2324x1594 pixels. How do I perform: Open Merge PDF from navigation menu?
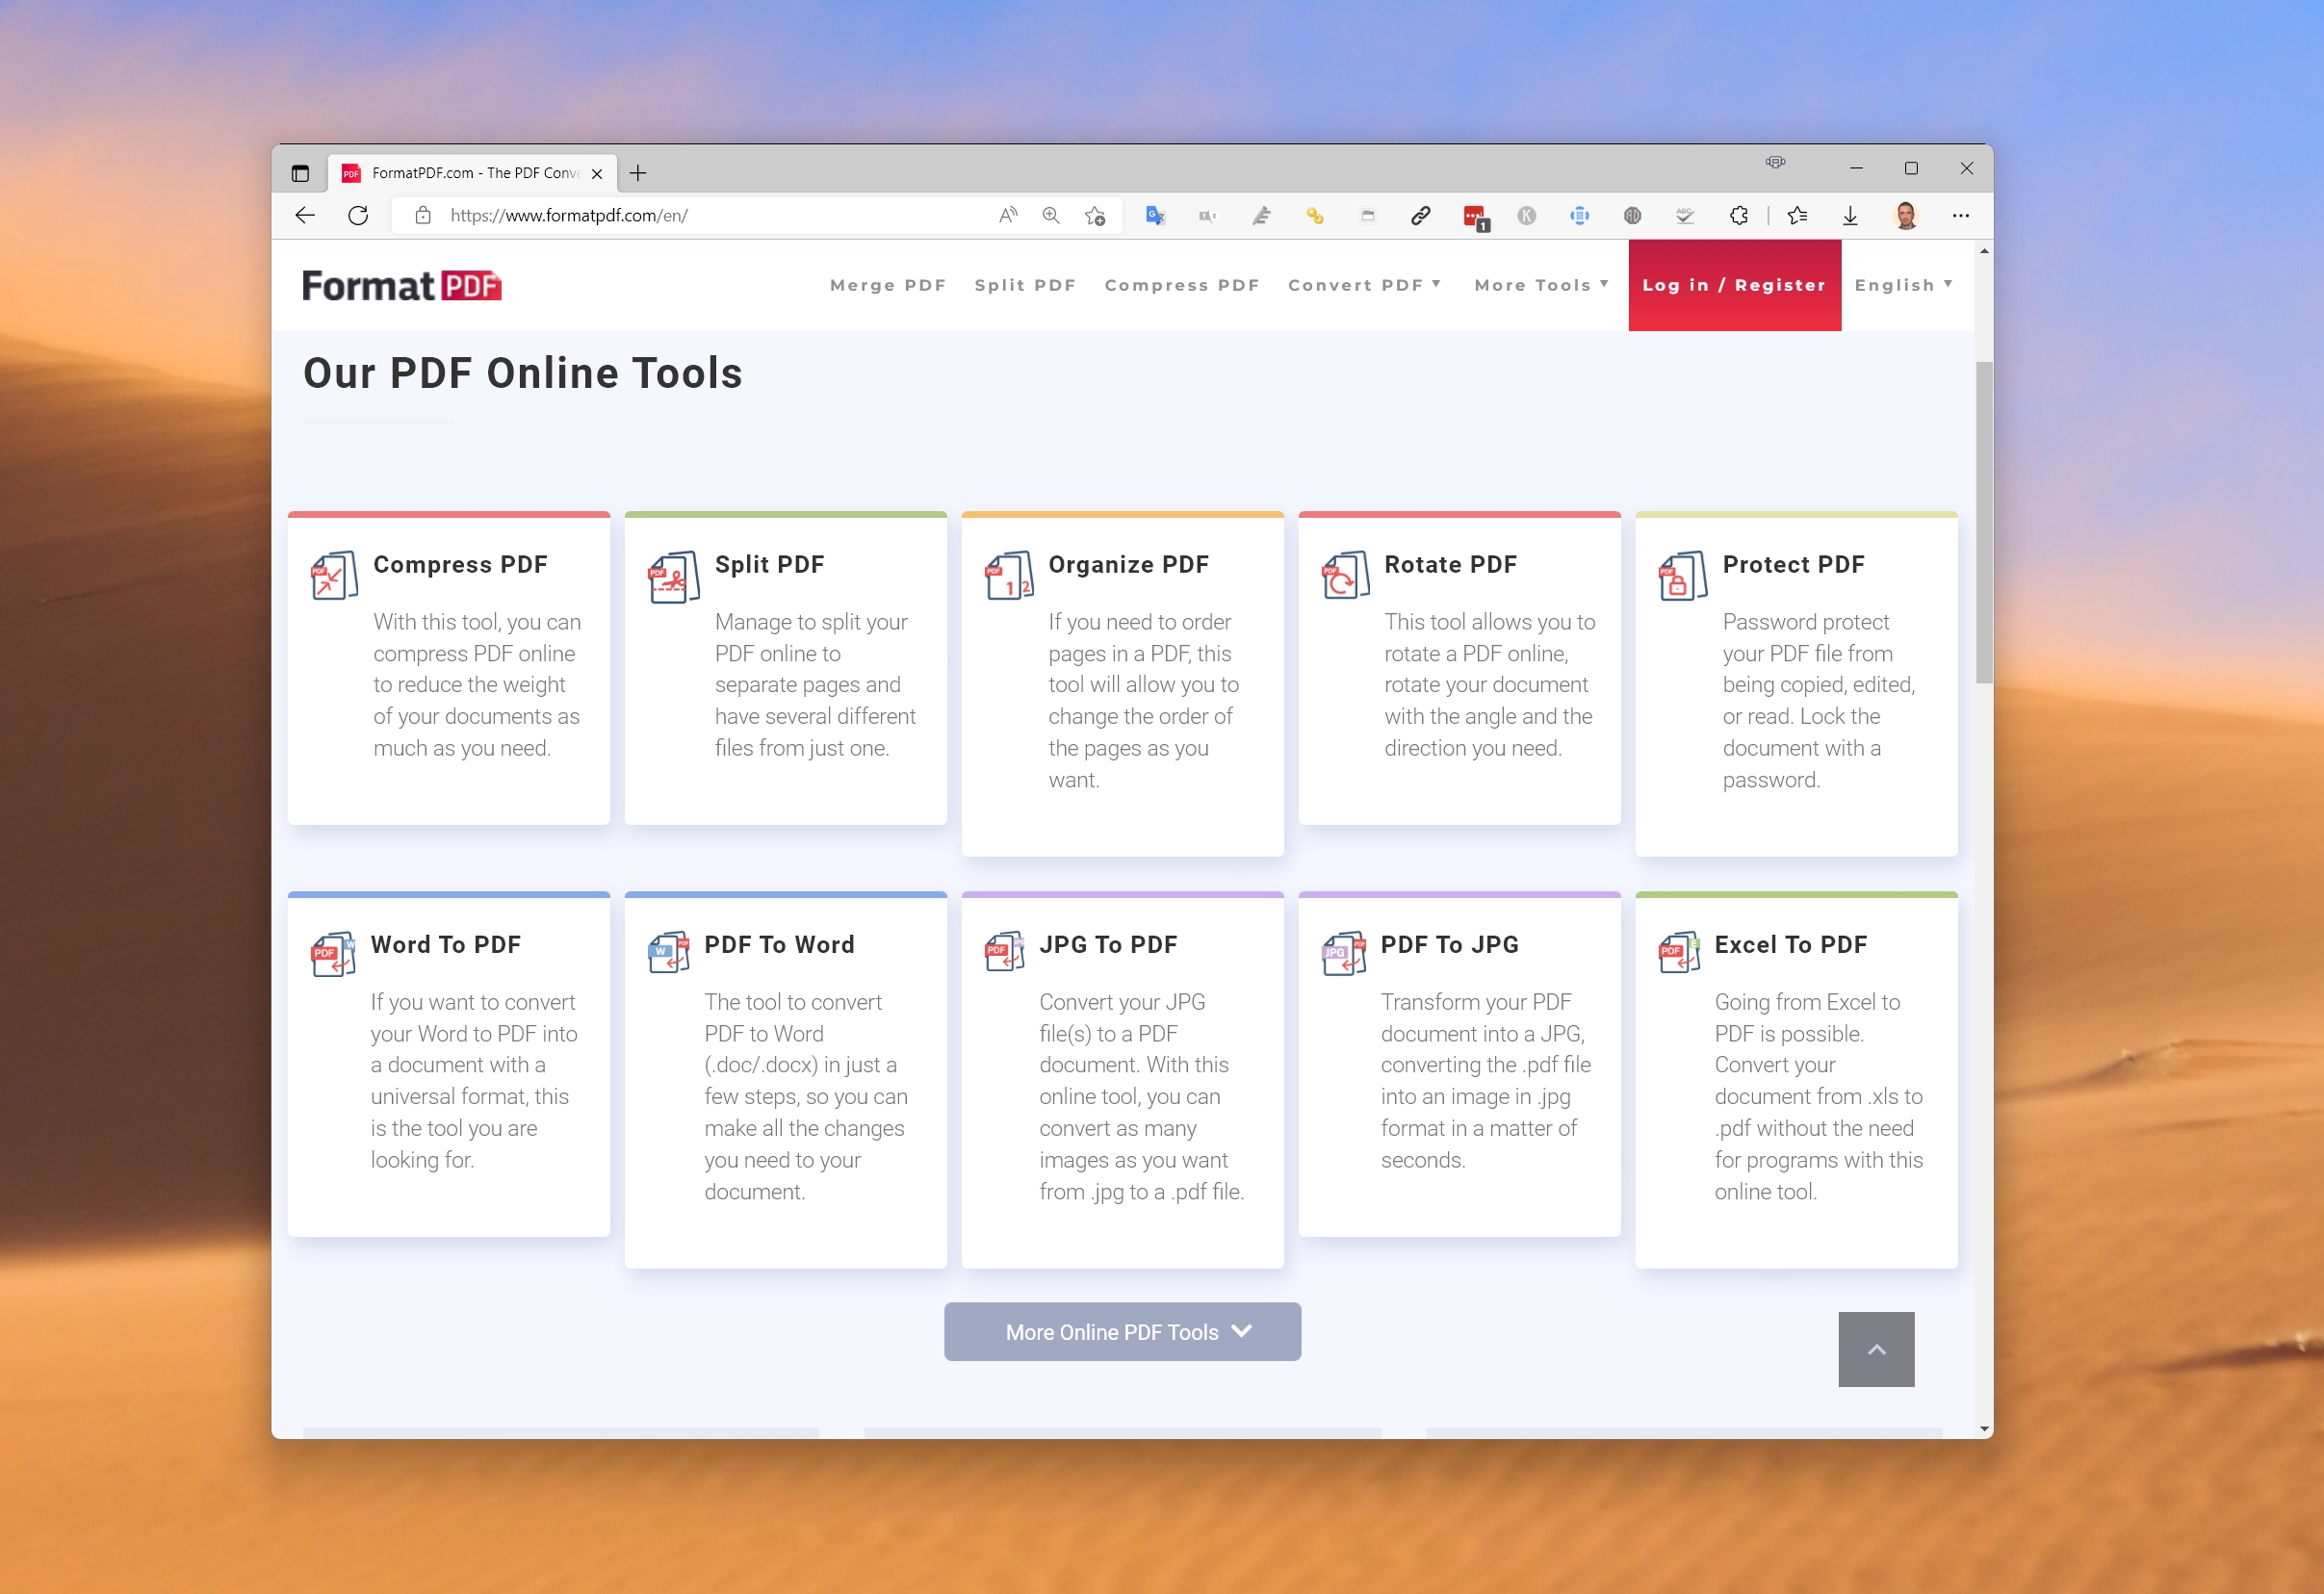(x=887, y=285)
